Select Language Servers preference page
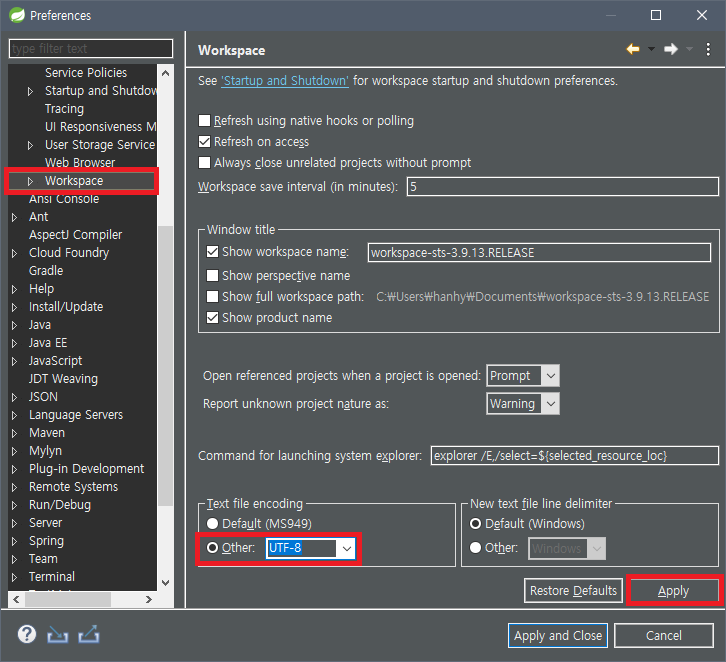 click(76, 415)
